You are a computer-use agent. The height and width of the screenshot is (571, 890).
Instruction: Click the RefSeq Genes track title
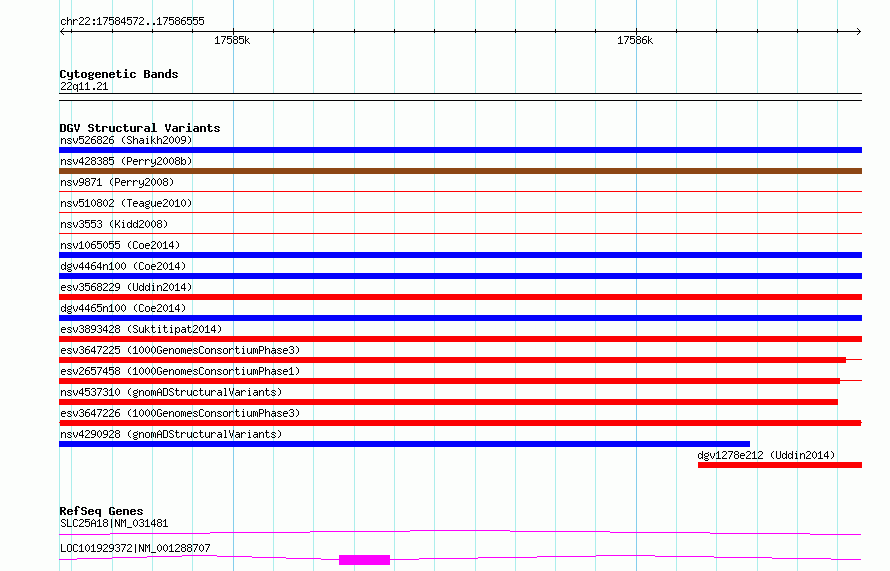[101, 511]
